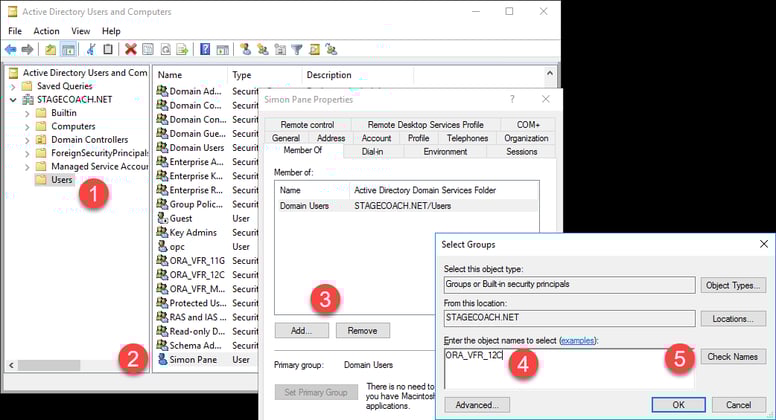Click the Cut scissors toolbar icon
Screen dimensions: 776x420
point(91,49)
